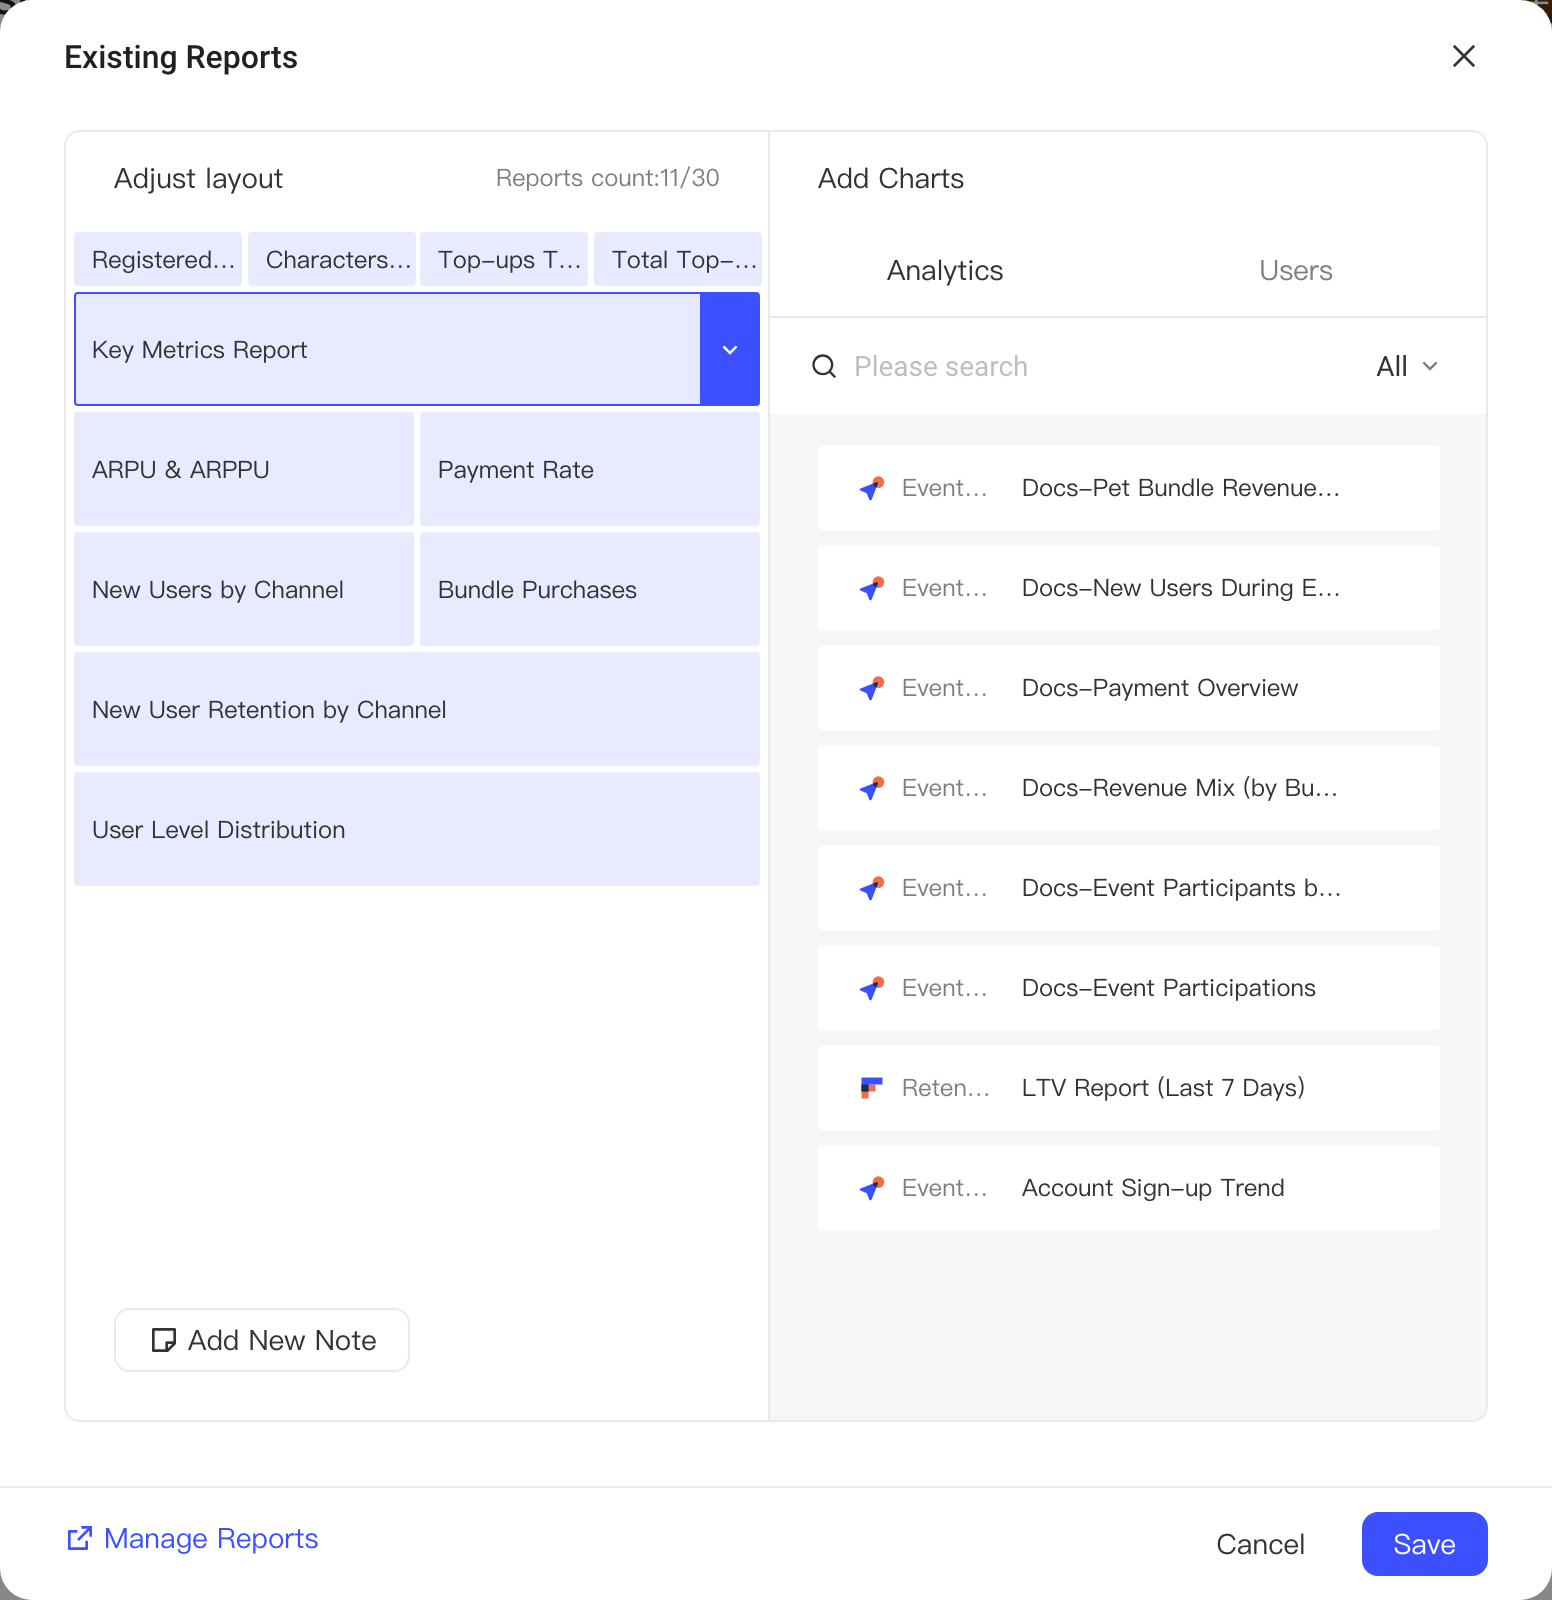Select the ARPU & ARPPU layout tile
Viewport: 1552px width, 1600px height.
tap(244, 469)
